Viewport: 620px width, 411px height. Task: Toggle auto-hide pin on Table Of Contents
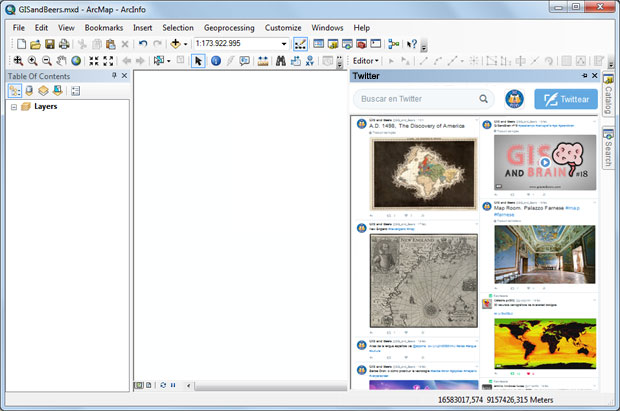[114, 75]
